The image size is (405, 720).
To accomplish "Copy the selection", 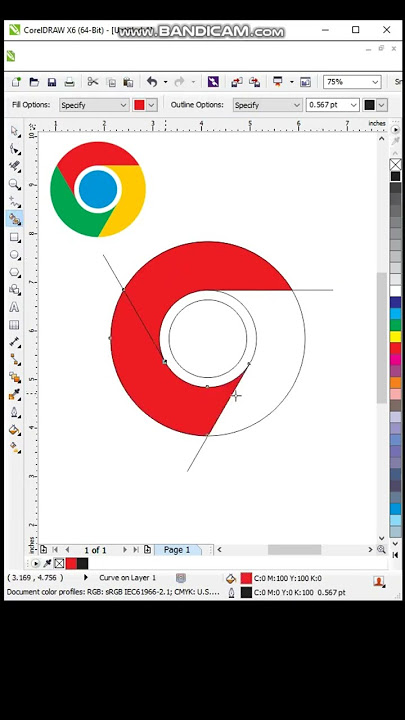I will pos(111,82).
